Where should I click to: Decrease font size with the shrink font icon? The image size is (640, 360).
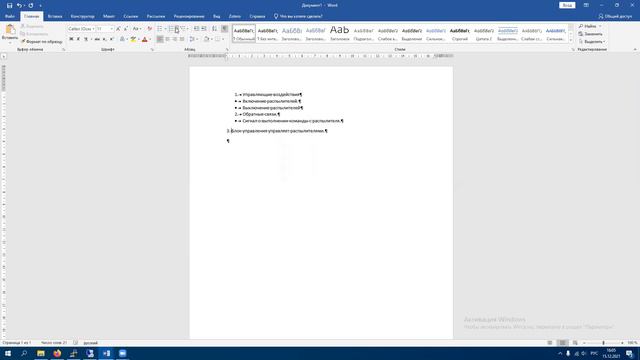126,29
